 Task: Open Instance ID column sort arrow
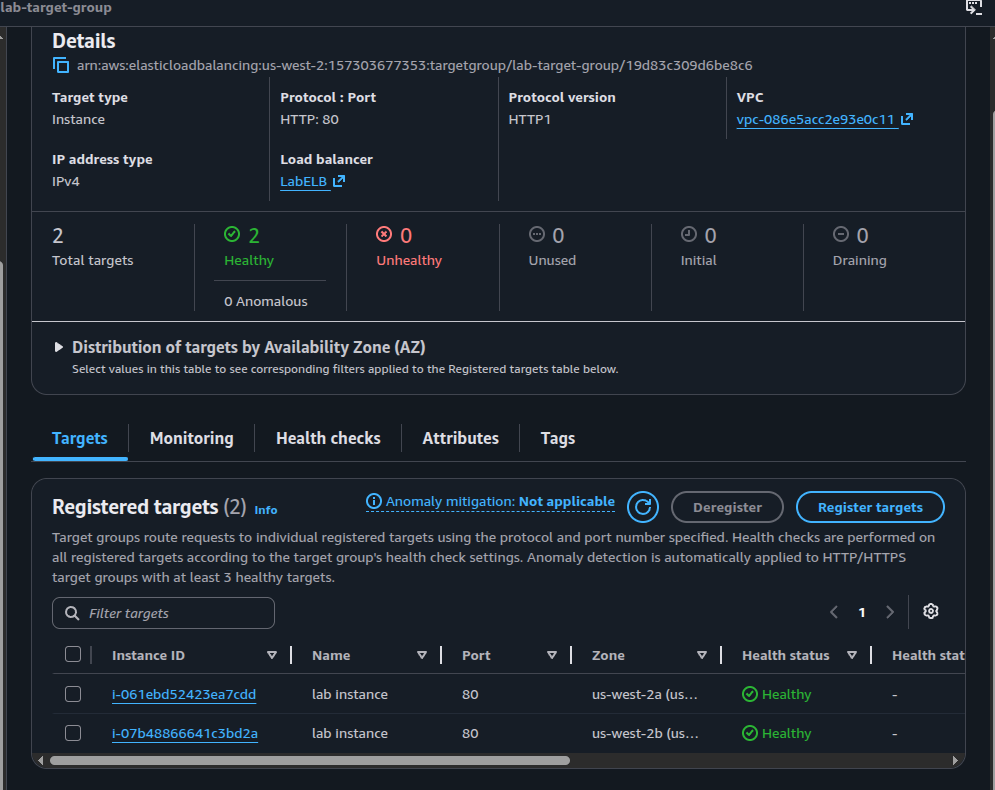point(272,655)
